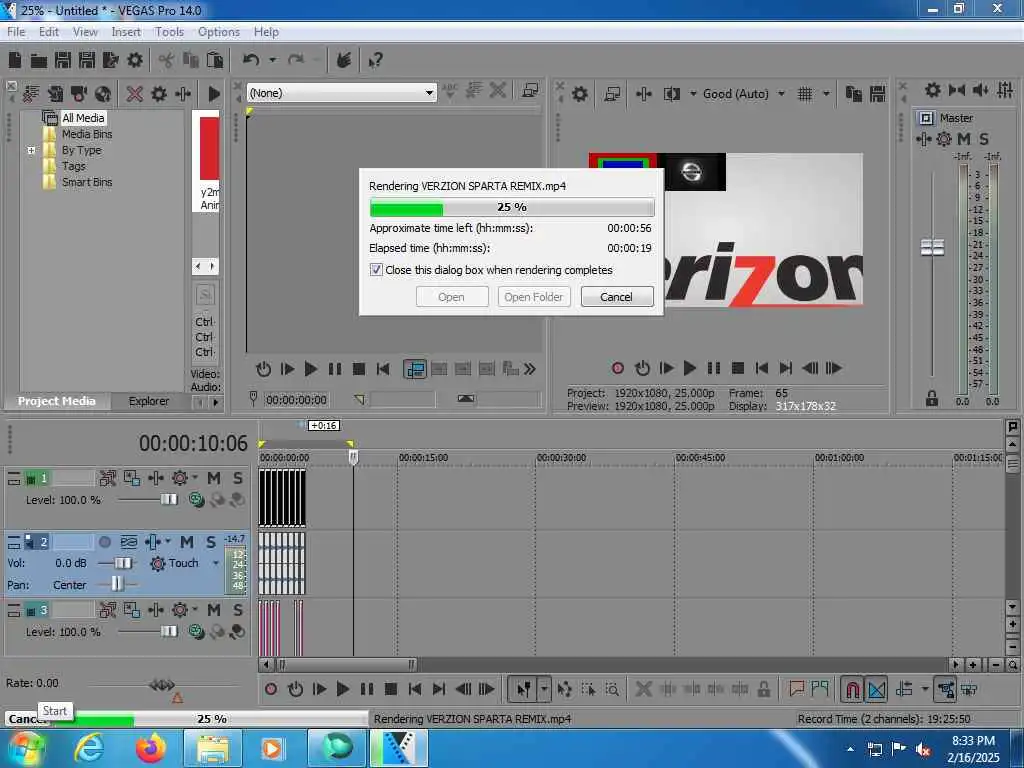
Task: Toggle Master bus mute M button
Action: [x=964, y=139]
